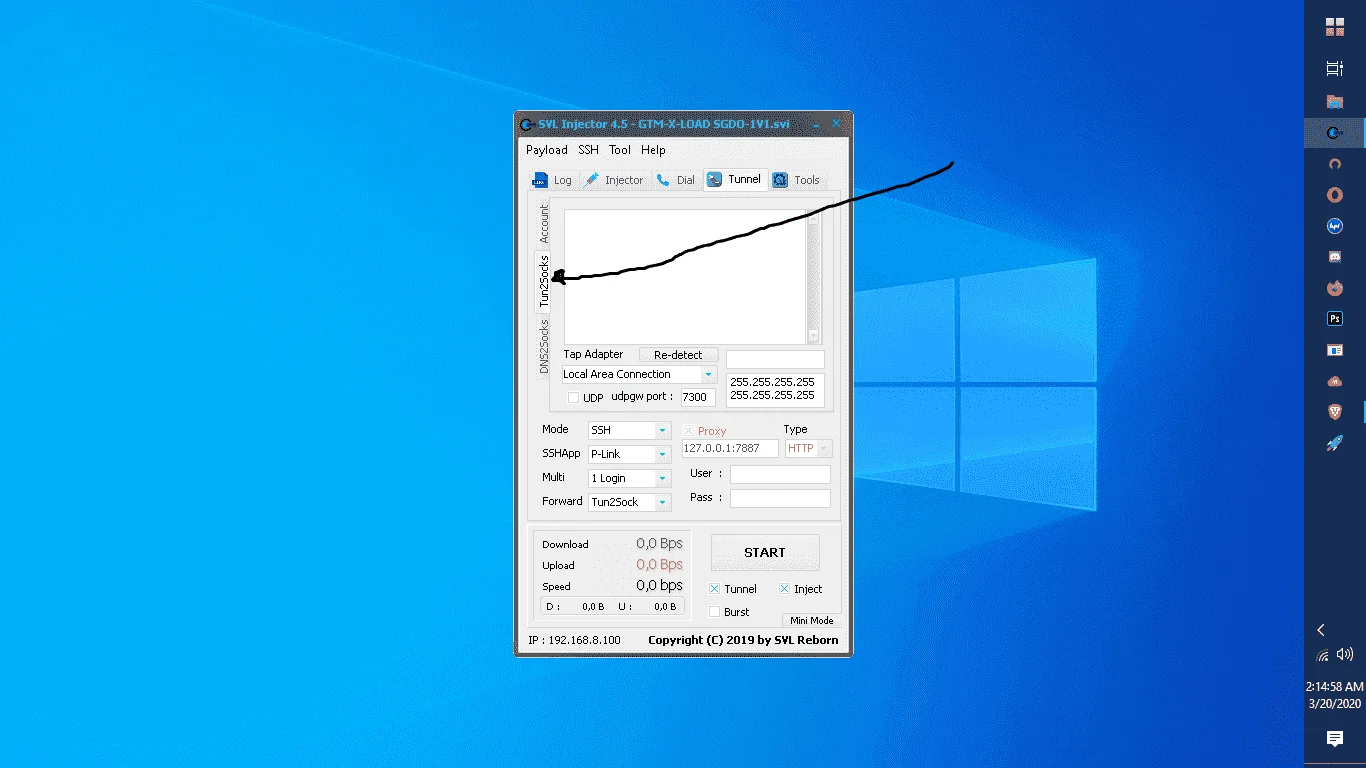Open the Tool menu
The width and height of the screenshot is (1366, 768).
pos(620,150)
